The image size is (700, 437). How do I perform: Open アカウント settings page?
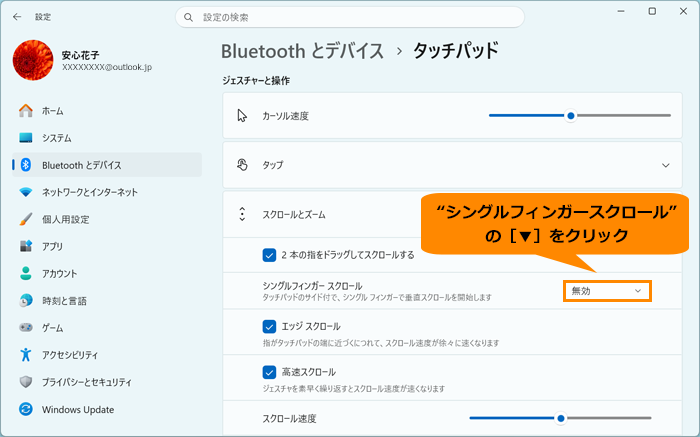(107, 273)
